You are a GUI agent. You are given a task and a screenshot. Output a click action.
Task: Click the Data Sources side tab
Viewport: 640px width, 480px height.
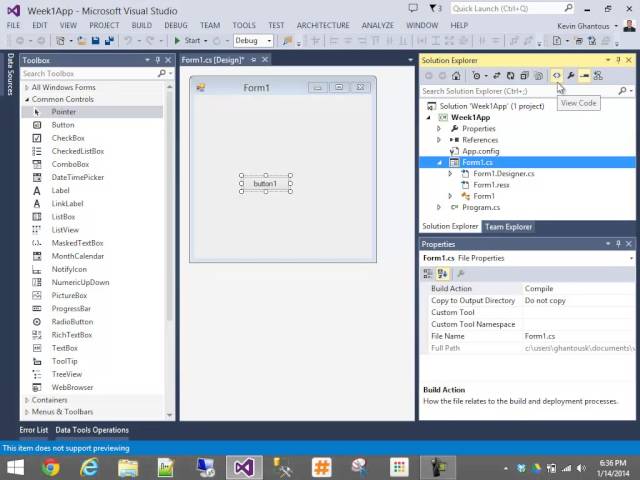coord(10,74)
